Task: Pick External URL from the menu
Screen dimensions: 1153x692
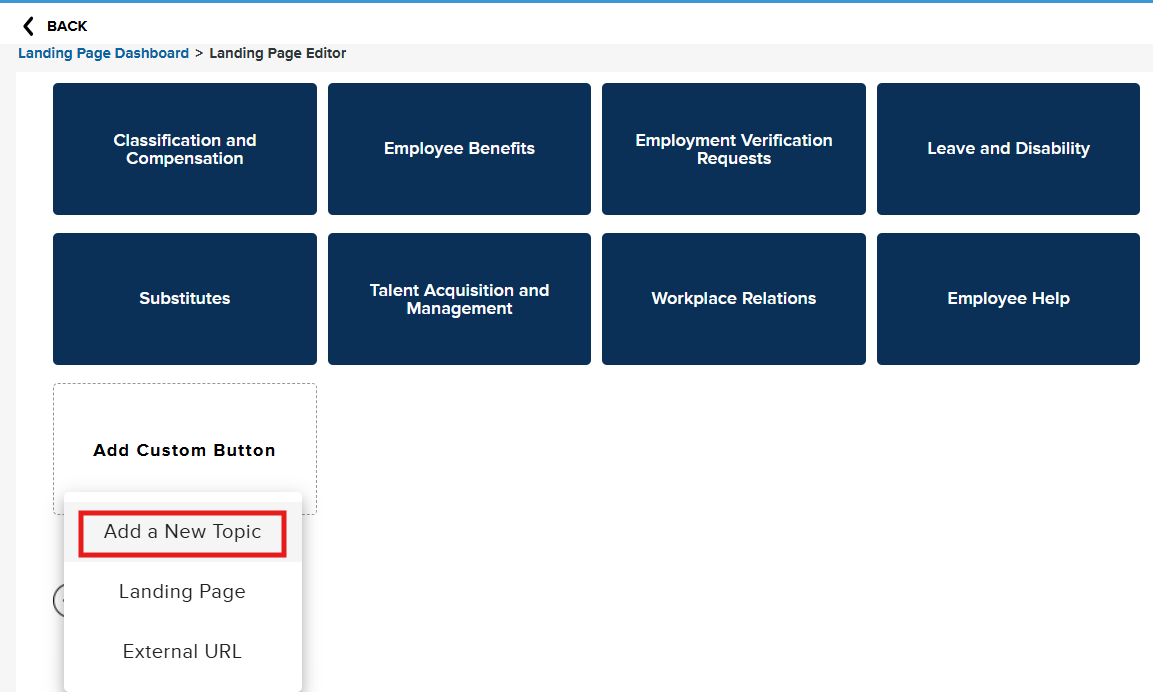Action: pyautogui.click(x=182, y=651)
